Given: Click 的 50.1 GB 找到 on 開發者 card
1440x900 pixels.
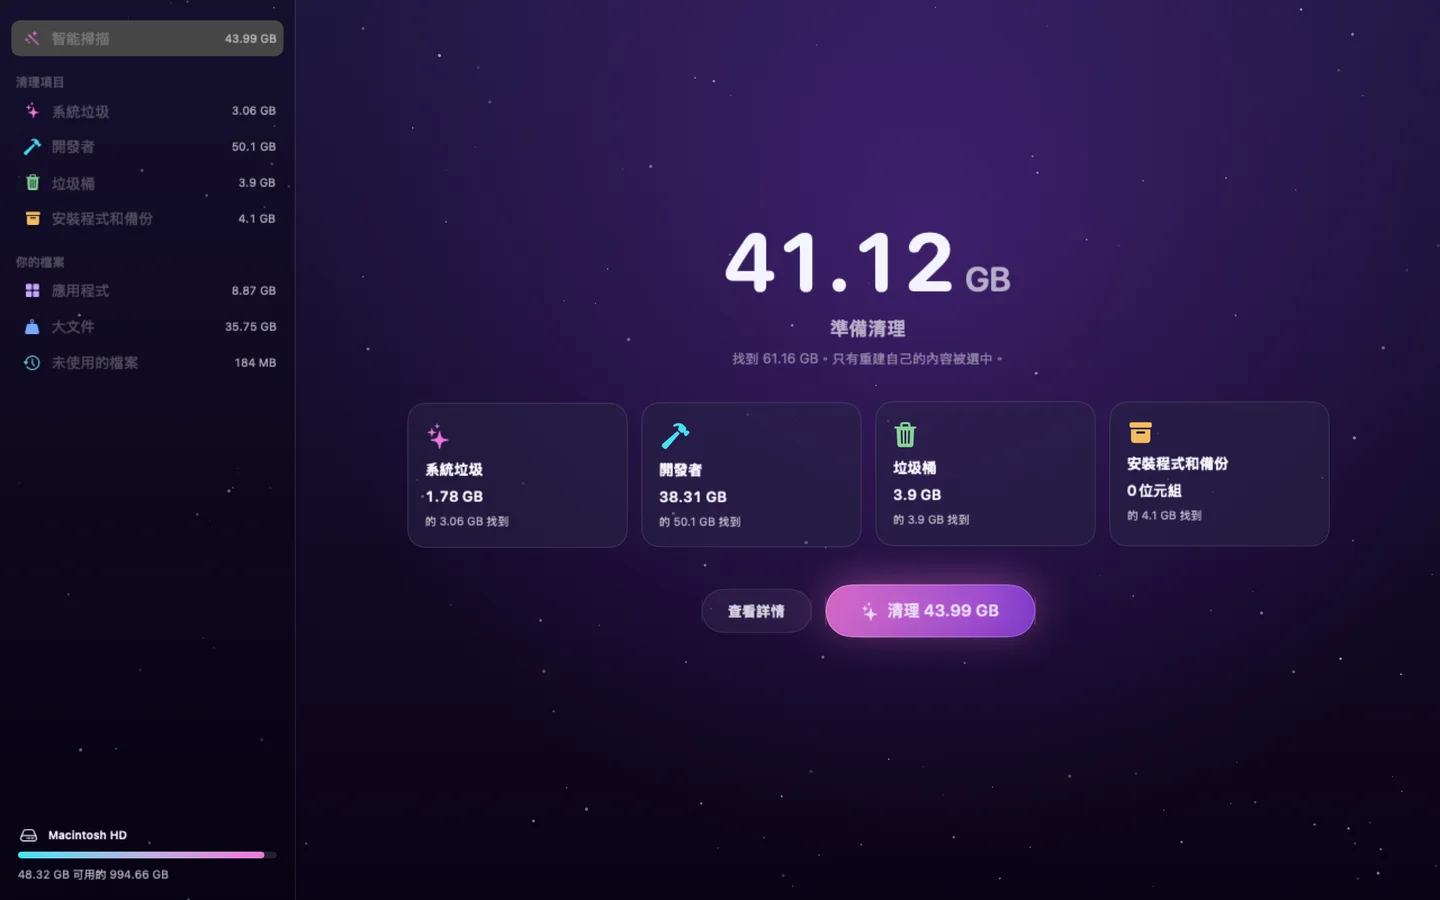Looking at the screenshot, I should pyautogui.click(x=700, y=522).
